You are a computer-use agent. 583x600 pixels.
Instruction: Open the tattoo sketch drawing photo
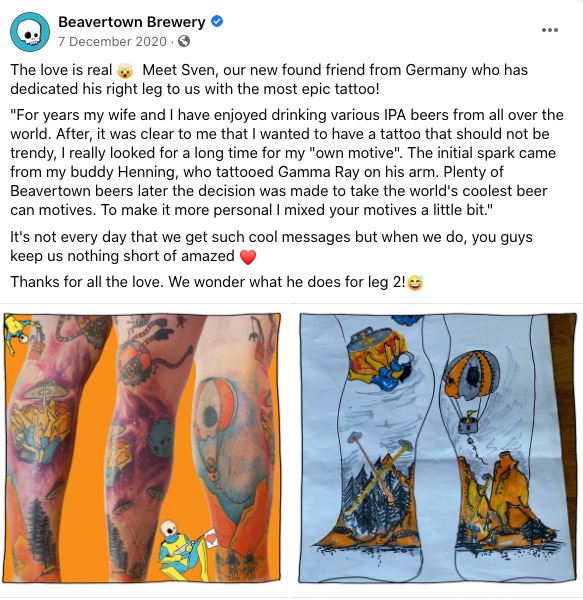tap(438, 448)
